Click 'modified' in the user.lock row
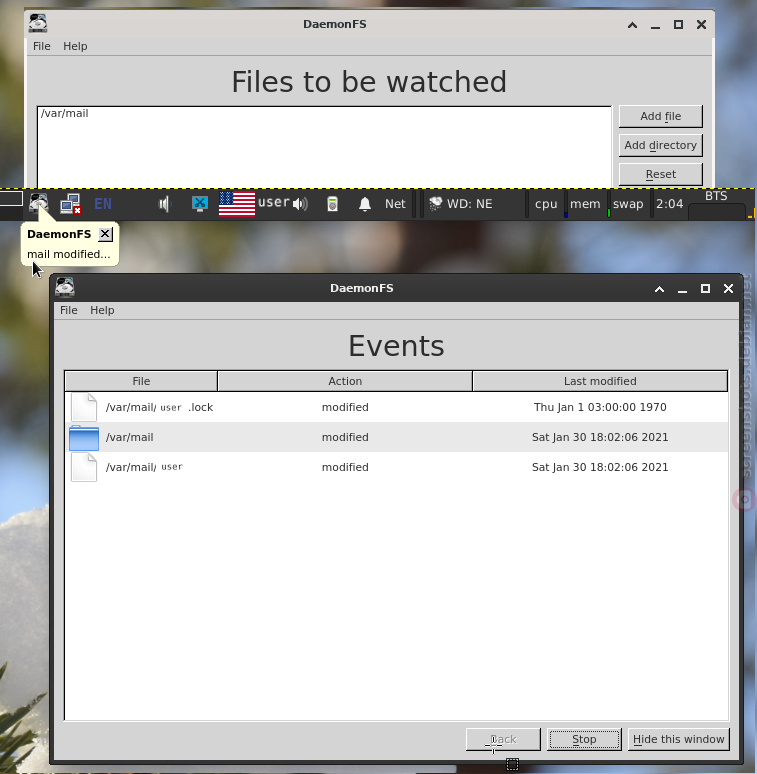 tap(345, 407)
